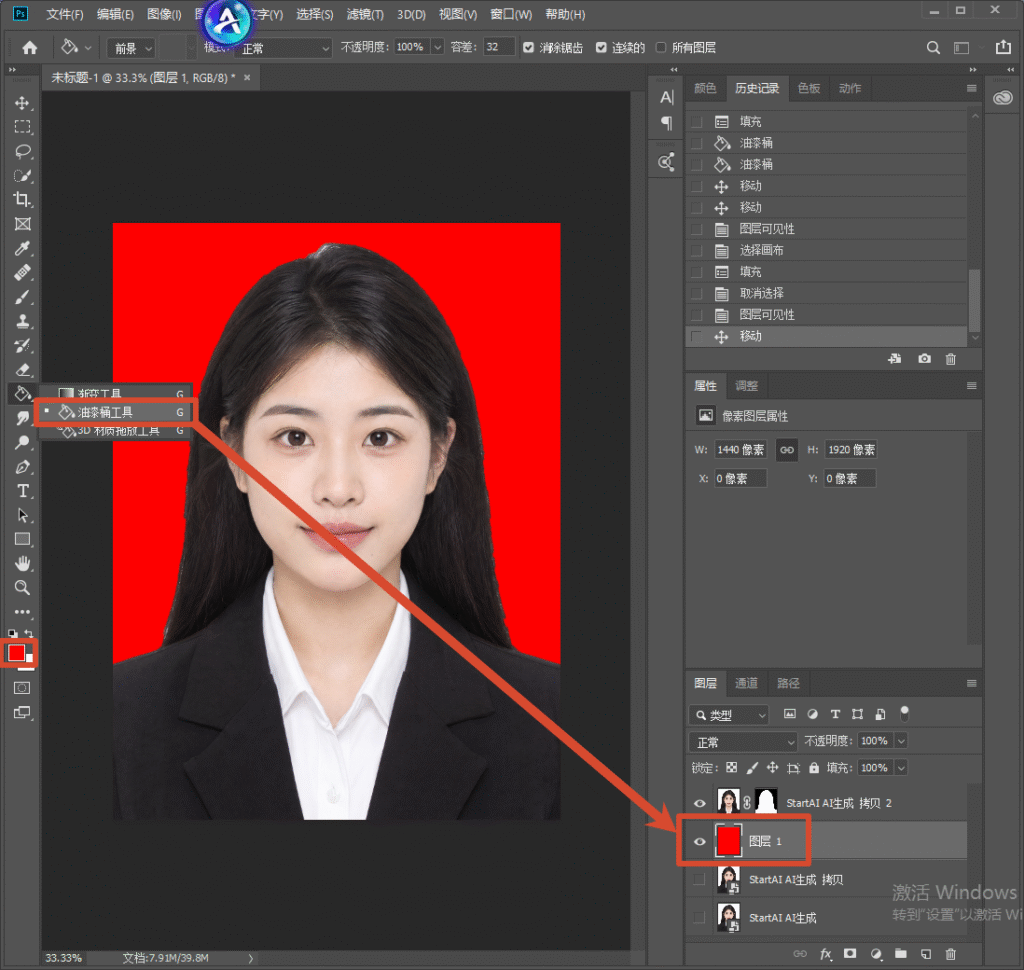Activate the Crop tool
The image size is (1024, 970).
click(22, 200)
